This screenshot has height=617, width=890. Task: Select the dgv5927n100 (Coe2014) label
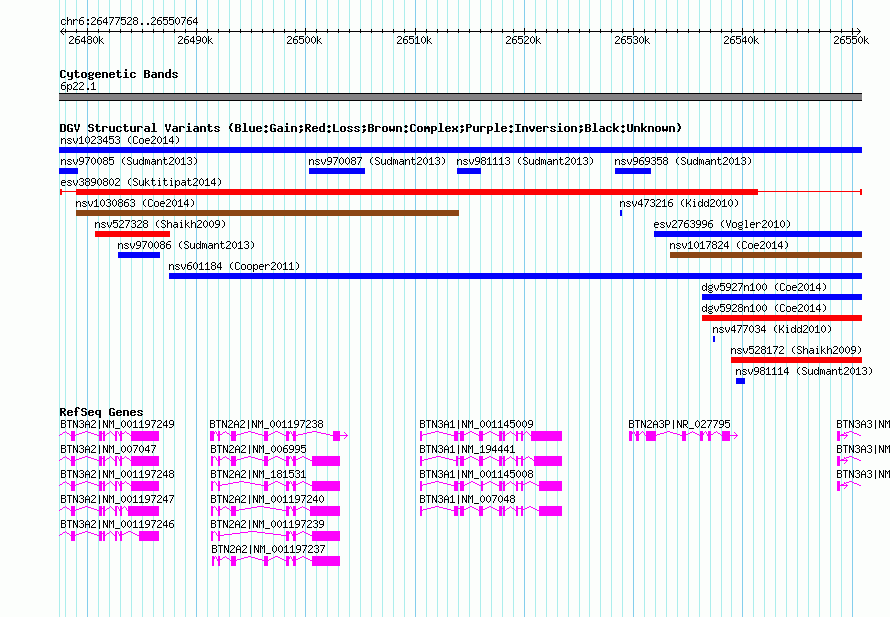point(764,287)
